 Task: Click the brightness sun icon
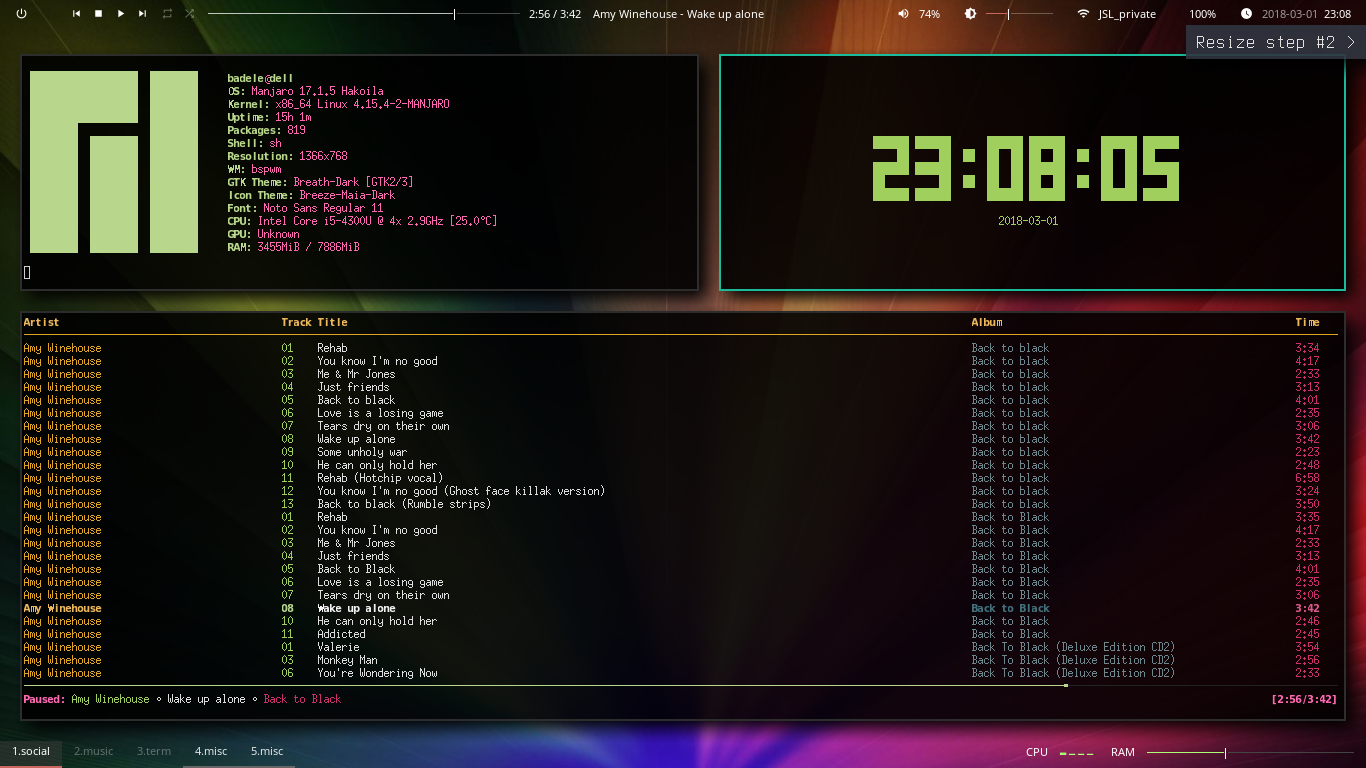coord(970,14)
